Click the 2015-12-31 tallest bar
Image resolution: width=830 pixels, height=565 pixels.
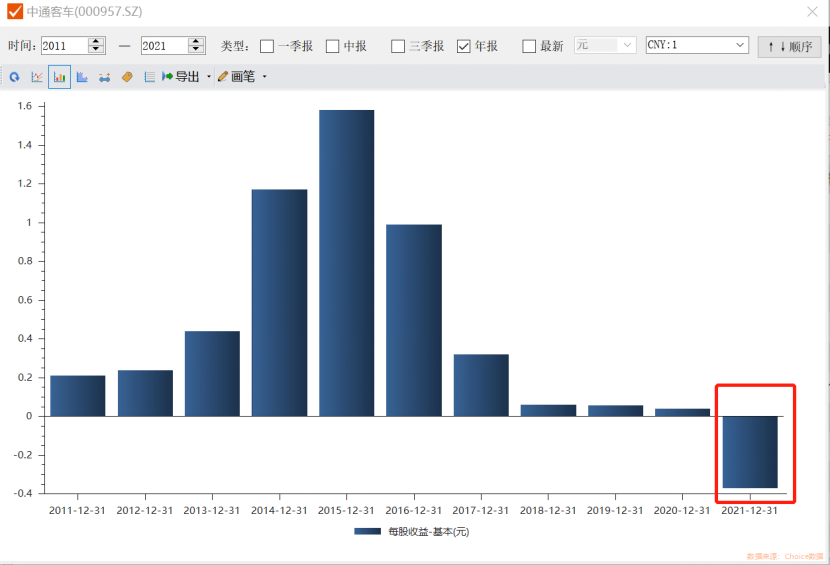pos(346,262)
